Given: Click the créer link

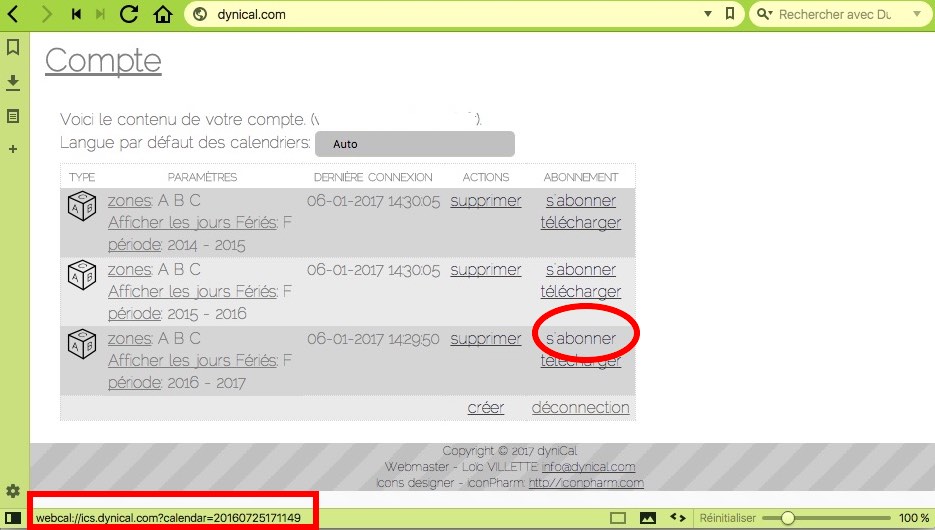Looking at the screenshot, I should 485,407.
